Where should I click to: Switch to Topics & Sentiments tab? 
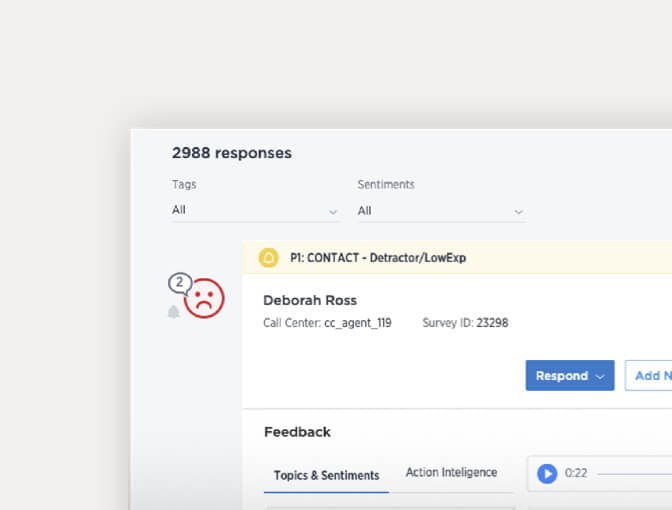point(327,475)
